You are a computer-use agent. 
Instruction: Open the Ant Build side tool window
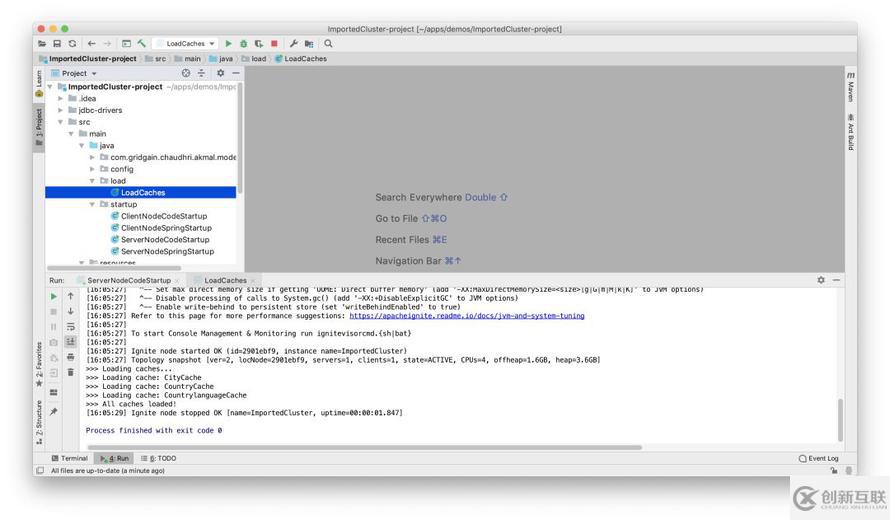coord(850,132)
